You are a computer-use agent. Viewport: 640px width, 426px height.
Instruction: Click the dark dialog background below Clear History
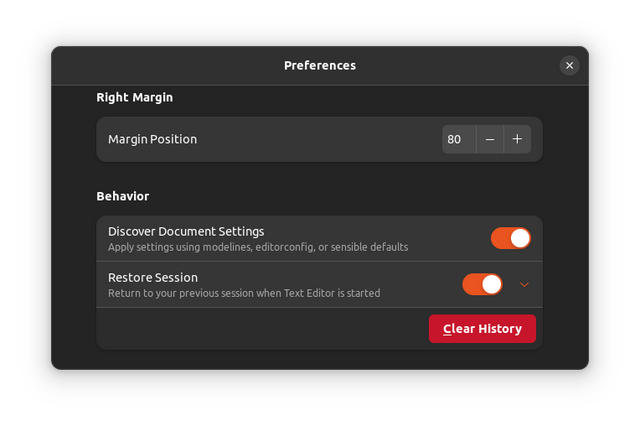click(x=320, y=360)
